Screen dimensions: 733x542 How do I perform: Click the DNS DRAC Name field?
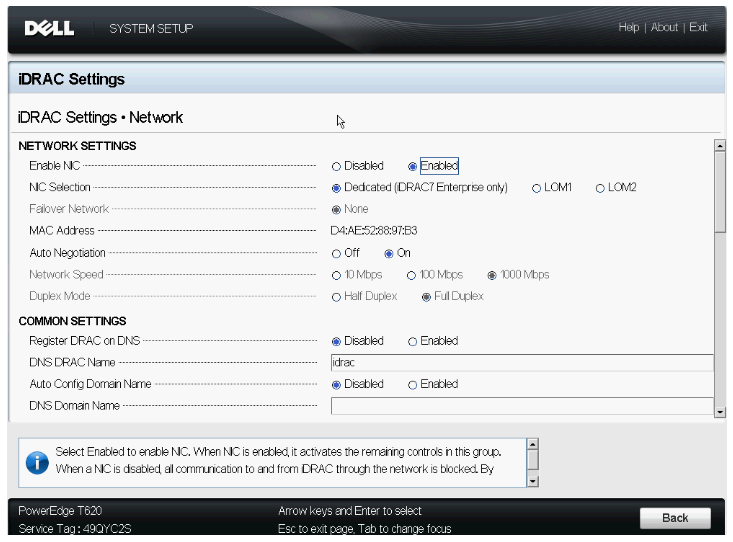click(522, 362)
